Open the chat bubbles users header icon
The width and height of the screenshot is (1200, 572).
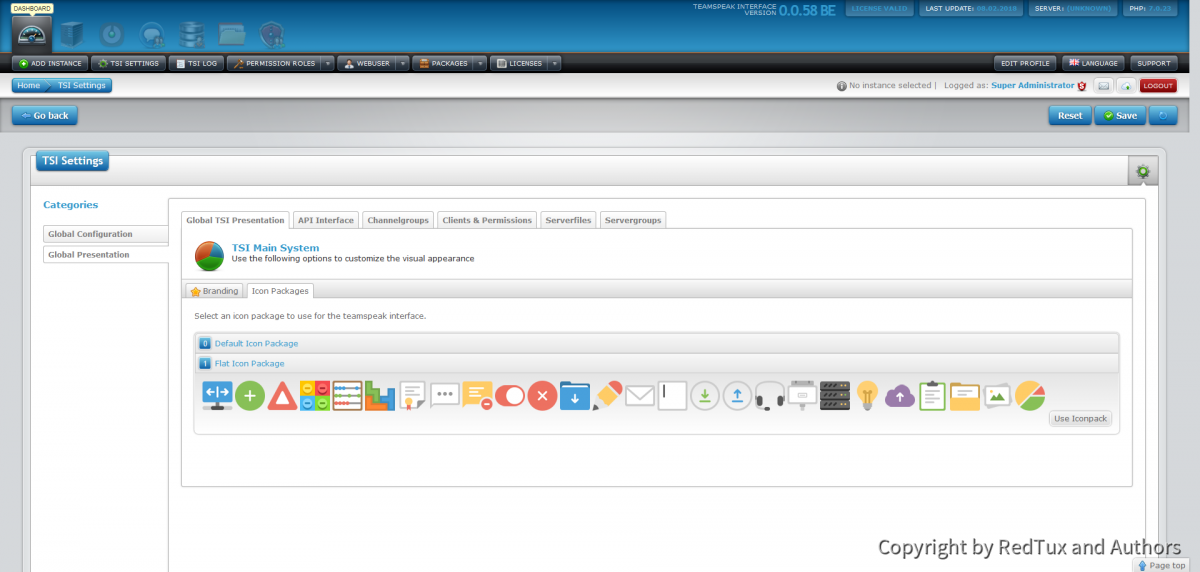[x=152, y=35]
